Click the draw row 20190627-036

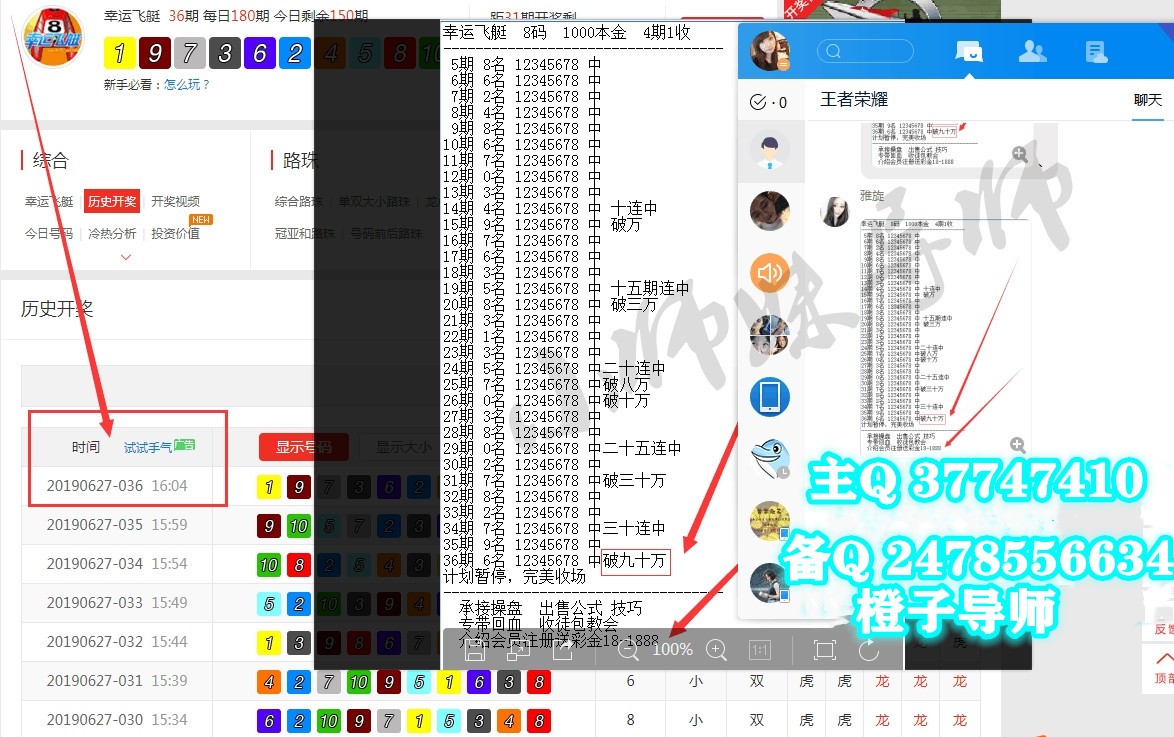pyautogui.click(x=117, y=485)
